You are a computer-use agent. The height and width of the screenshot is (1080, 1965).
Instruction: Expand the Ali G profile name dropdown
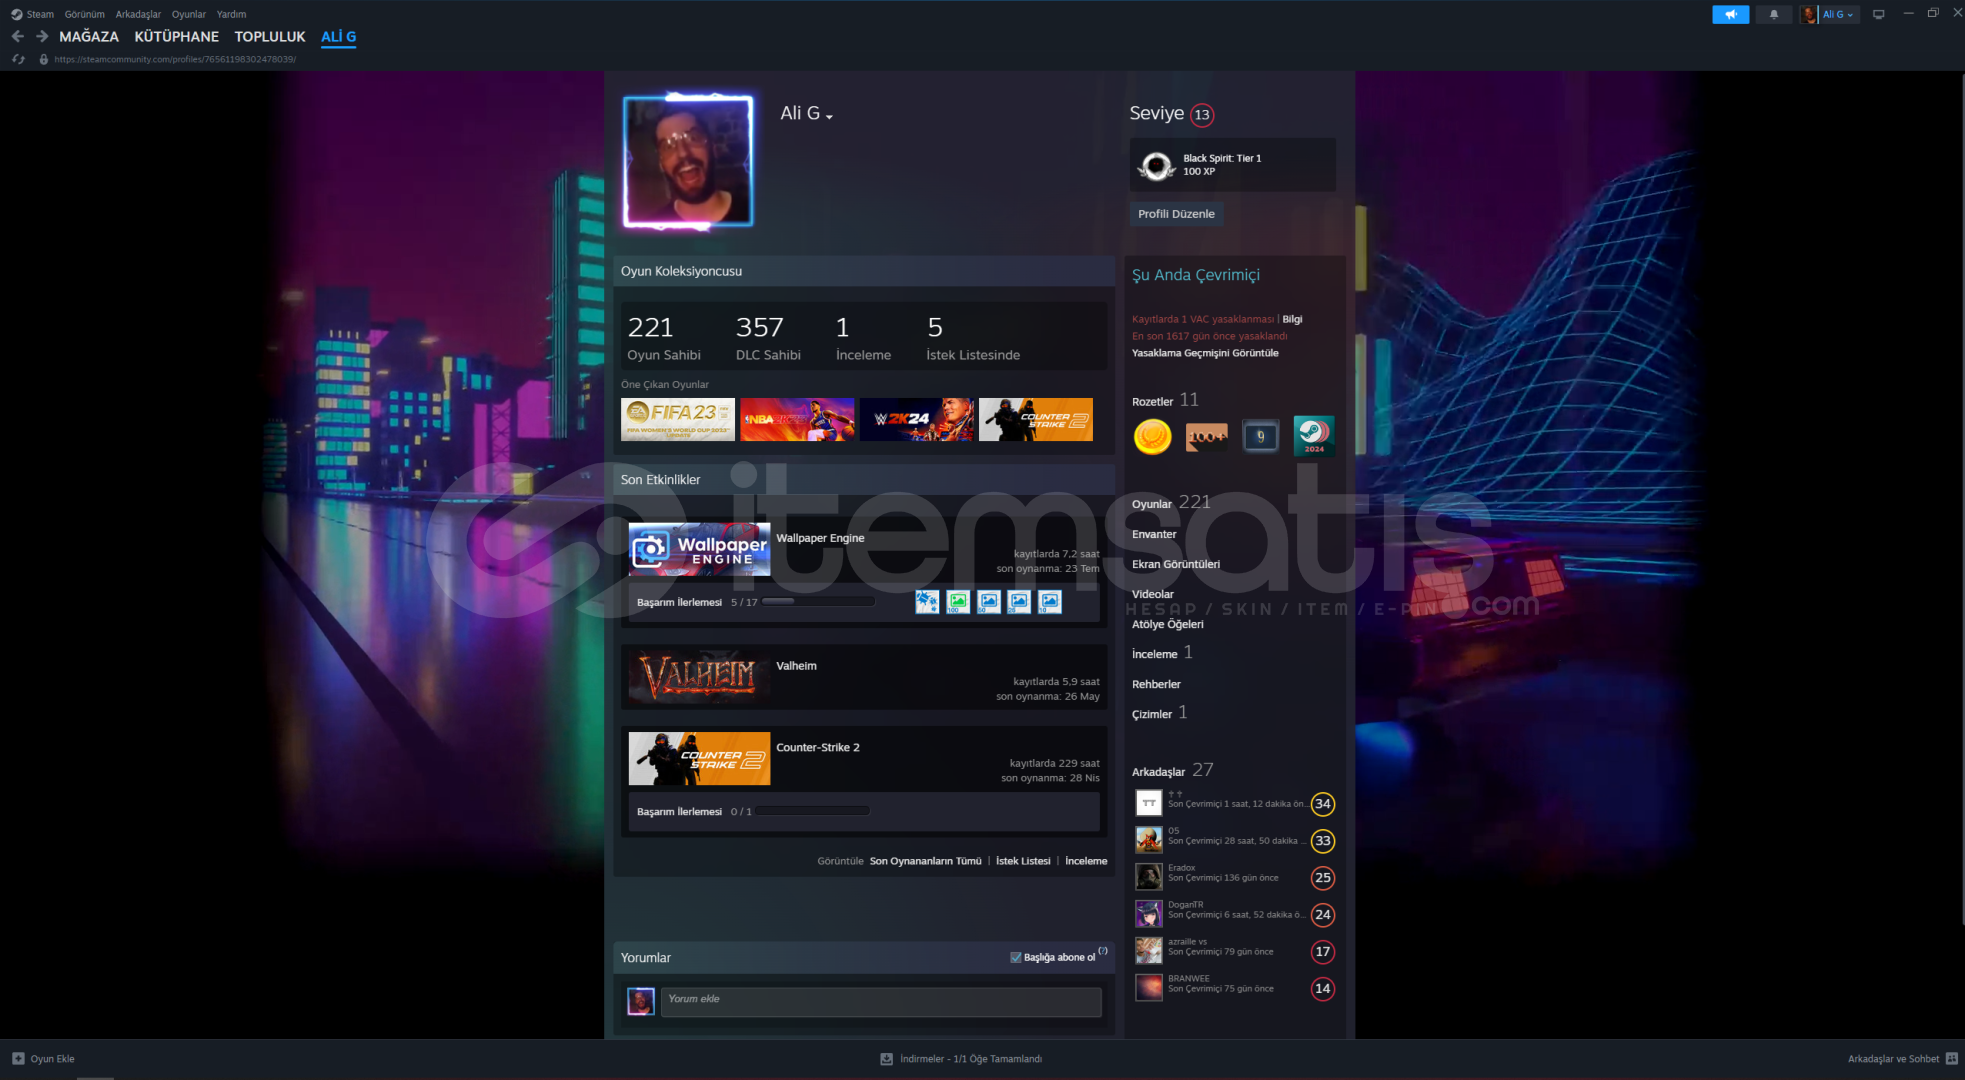pyautogui.click(x=829, y=117)
